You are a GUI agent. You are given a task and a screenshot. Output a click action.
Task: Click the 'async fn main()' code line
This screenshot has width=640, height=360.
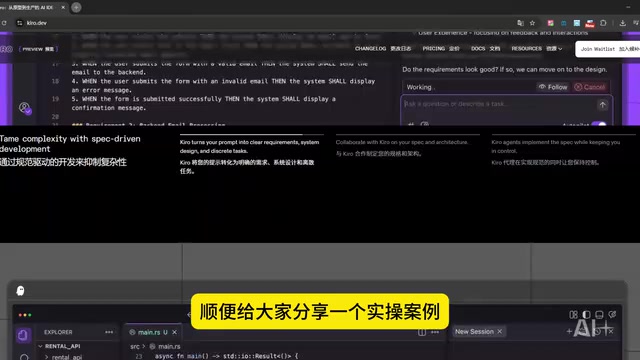click(227, 356)
